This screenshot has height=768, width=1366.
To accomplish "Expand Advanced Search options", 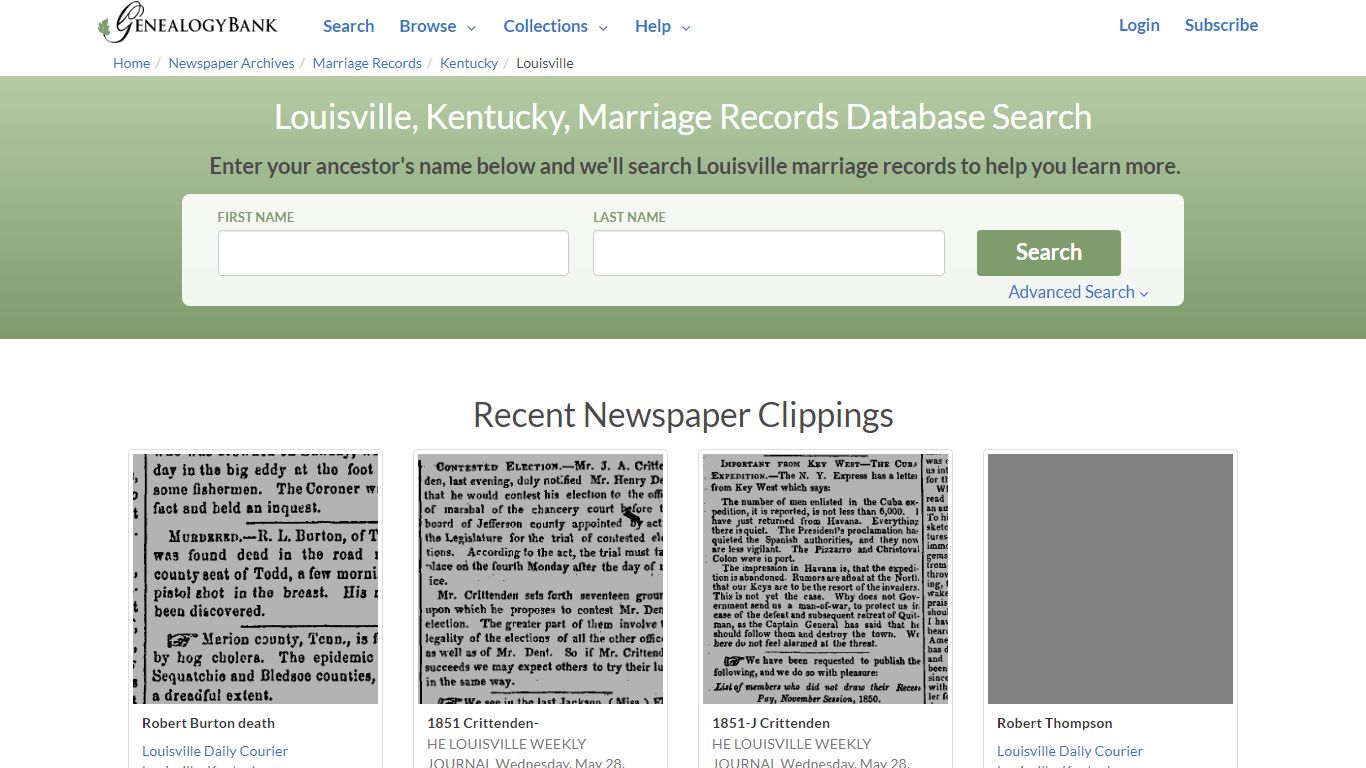I will point(1078,292).
